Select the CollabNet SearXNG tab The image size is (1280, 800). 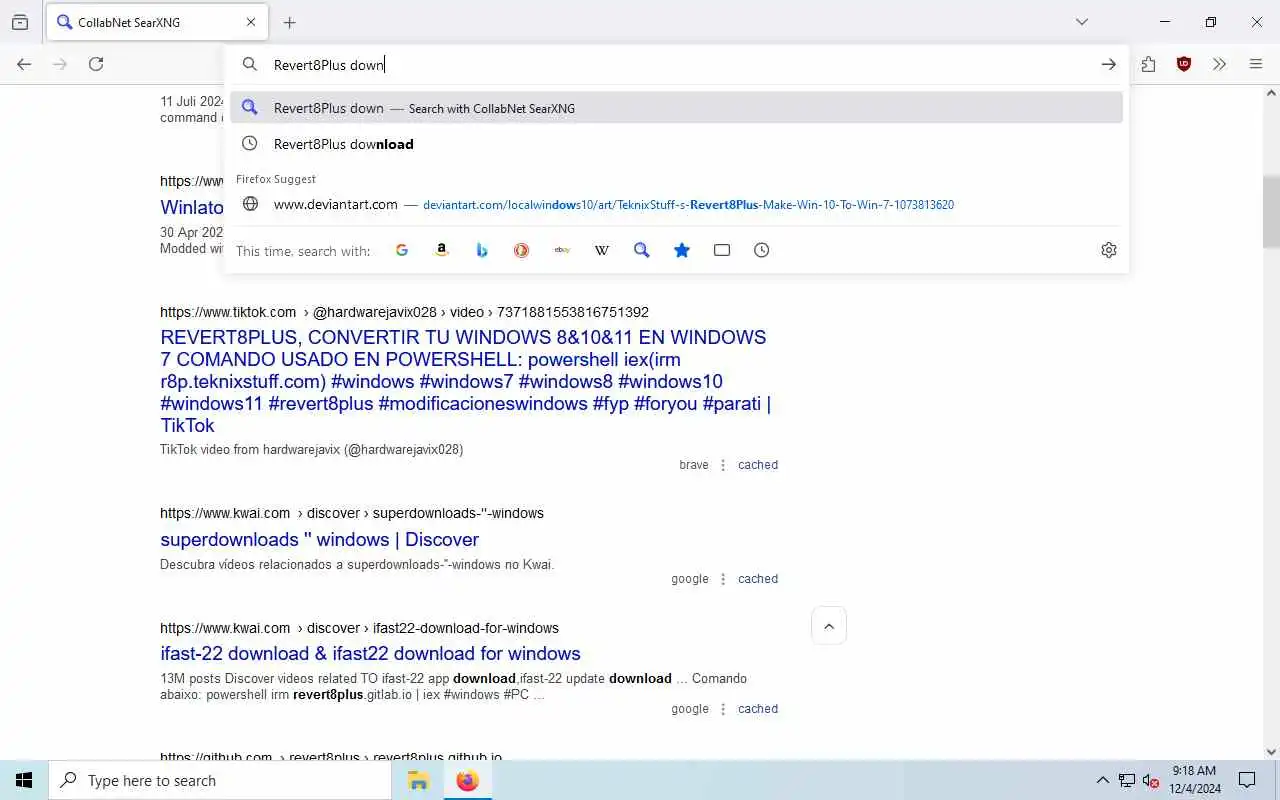point(156,22)
